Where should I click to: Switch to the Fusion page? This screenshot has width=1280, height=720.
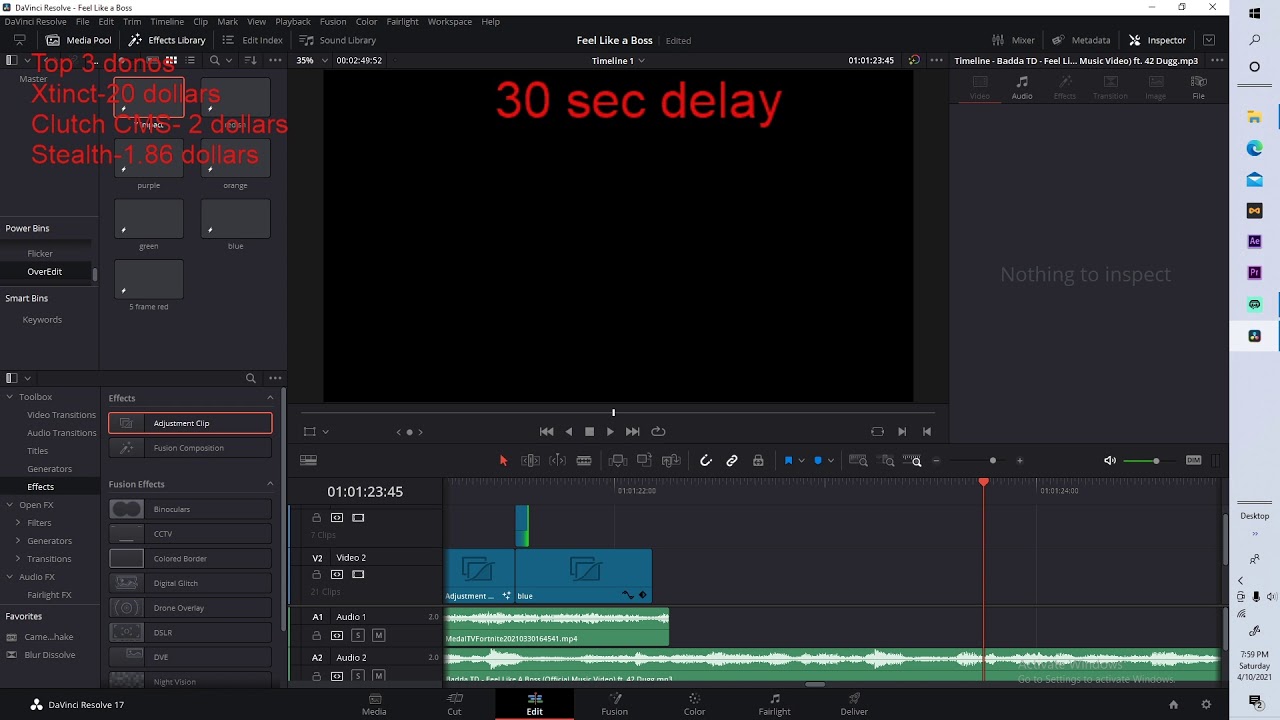[614, 704]
